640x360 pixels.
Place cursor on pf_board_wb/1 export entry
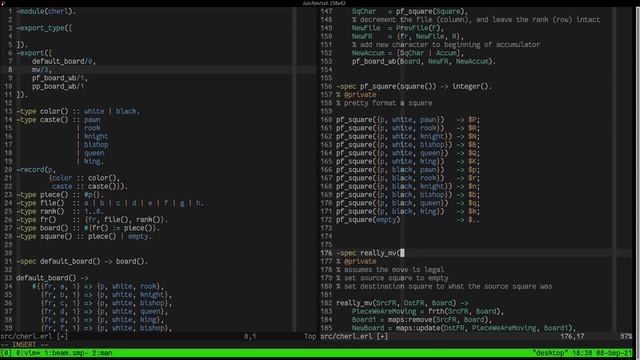click(60, 78)
